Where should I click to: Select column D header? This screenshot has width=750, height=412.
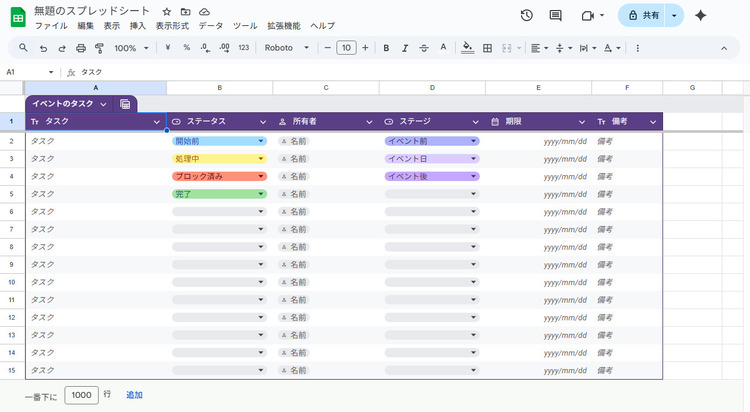tap(432, 88)
